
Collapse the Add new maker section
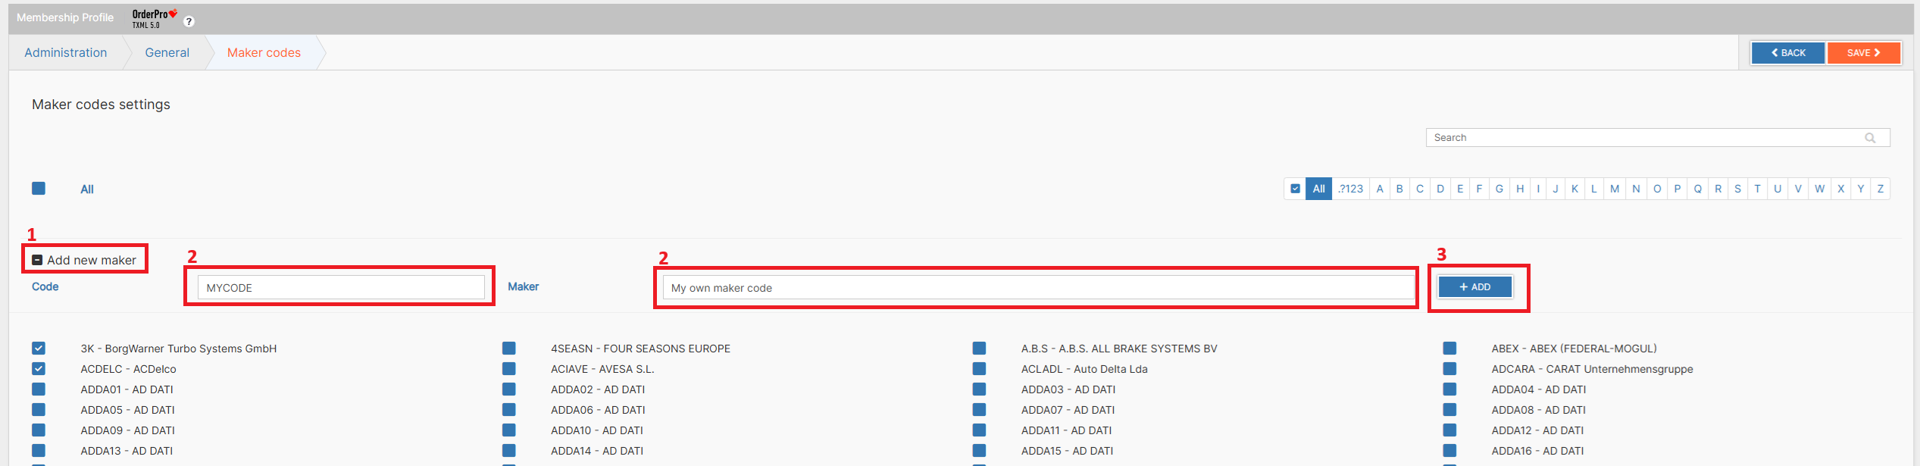click(x=37, y=260)
